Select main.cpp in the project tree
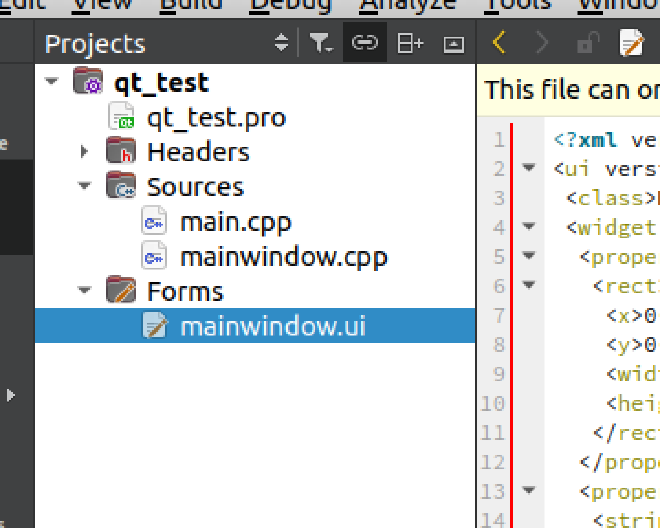Viewport: 660px width, 528px height. point(235,222)
